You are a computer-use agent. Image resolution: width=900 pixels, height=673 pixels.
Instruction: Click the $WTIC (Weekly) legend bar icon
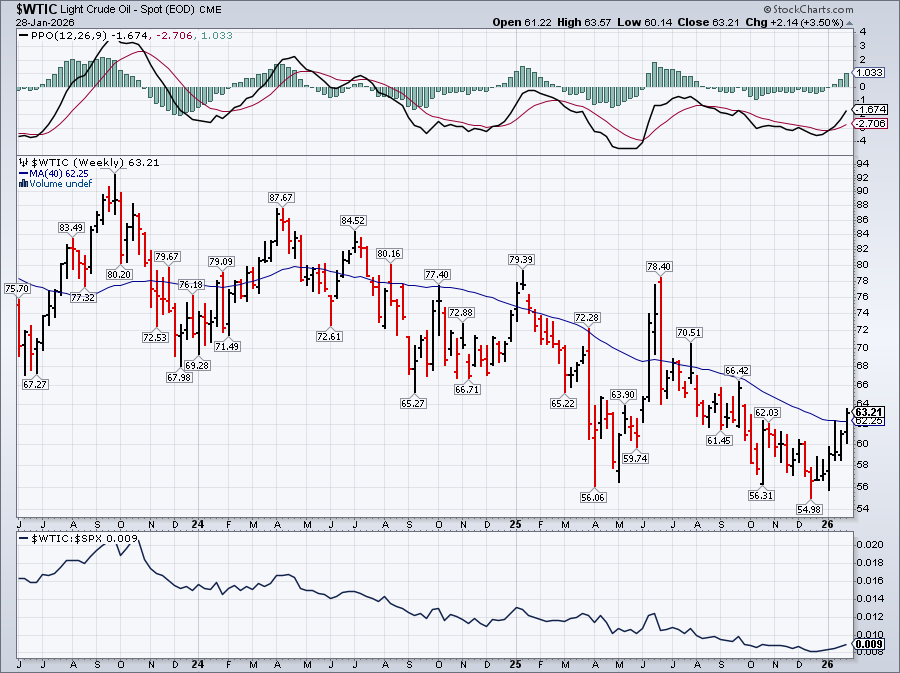pos(24,162)
